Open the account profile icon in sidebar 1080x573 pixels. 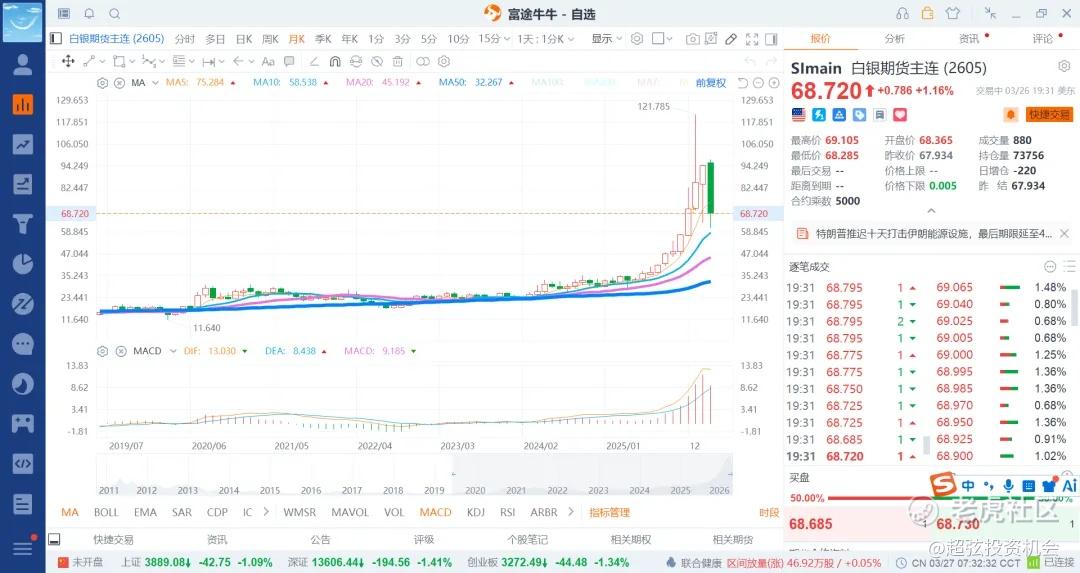click(x=23, y=64)
